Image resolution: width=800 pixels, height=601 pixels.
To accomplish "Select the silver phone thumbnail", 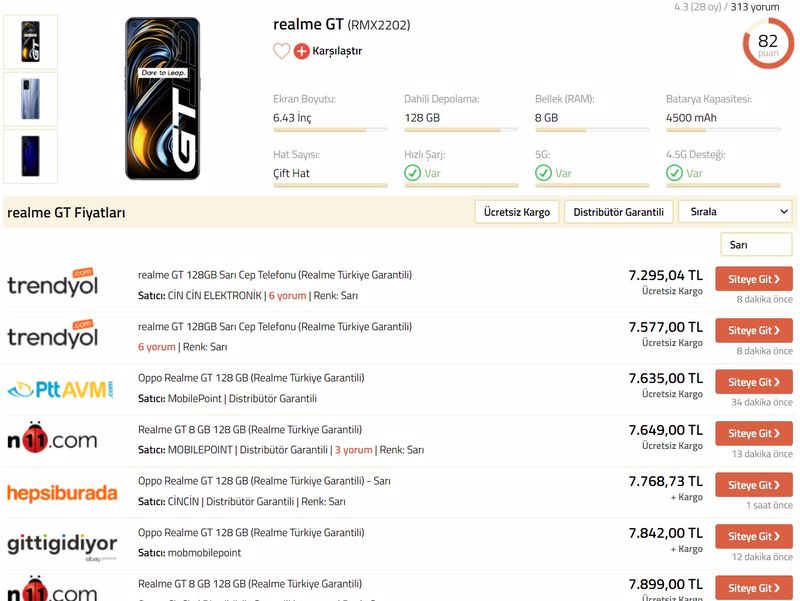I will [31, 99].
